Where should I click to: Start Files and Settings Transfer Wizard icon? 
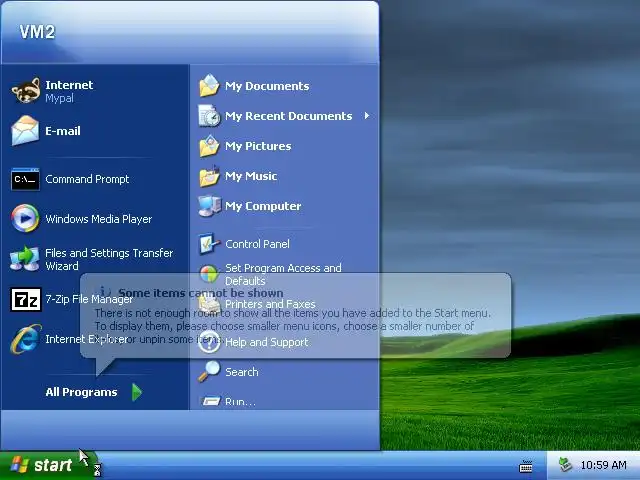tap(25, 259)
